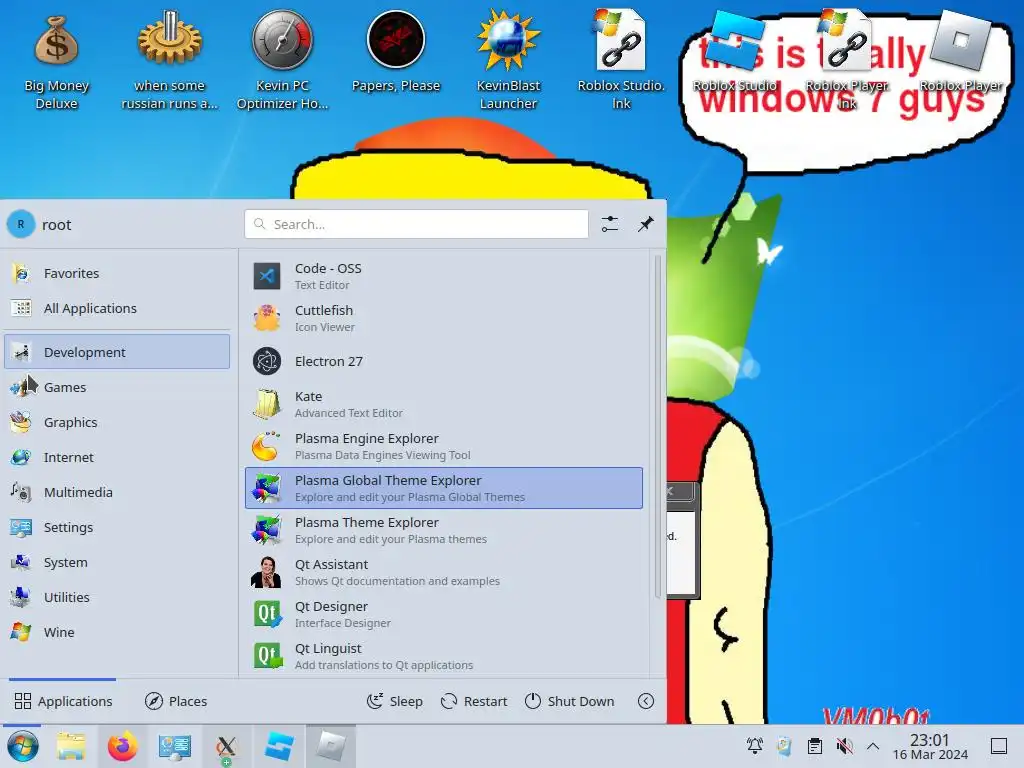Screen dimensions: 1024x768
Task: Open the Internet category
Action: click(x=118, y=457)
